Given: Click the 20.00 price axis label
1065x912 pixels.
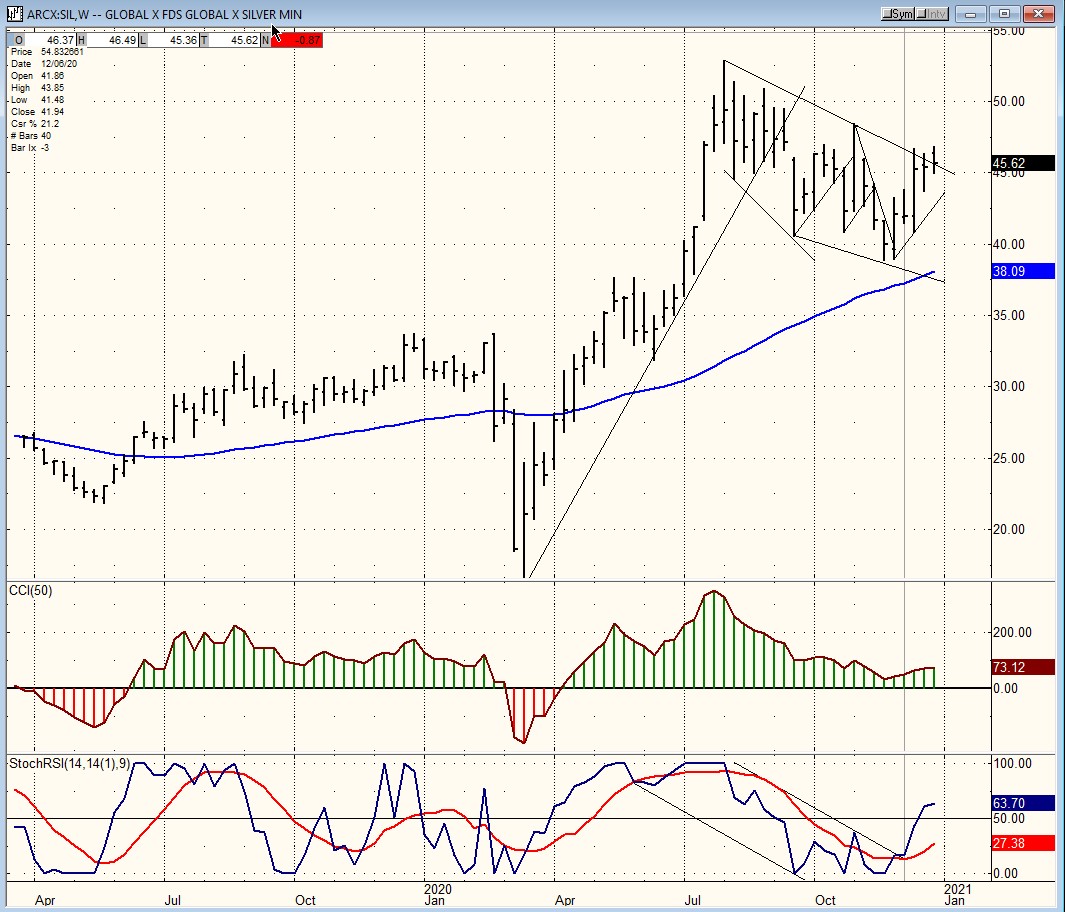Looking at the screenshot, I should (1009, 529).
